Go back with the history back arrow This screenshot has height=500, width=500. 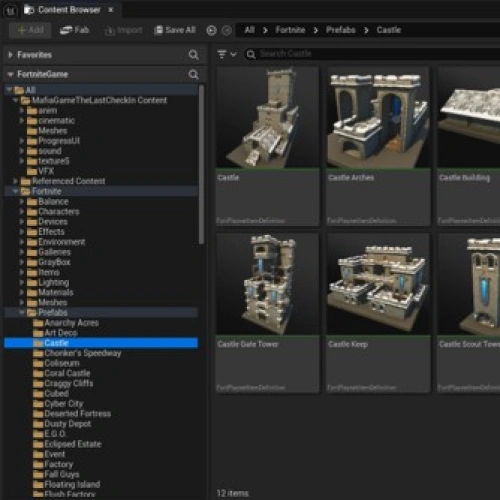point(211,30)
